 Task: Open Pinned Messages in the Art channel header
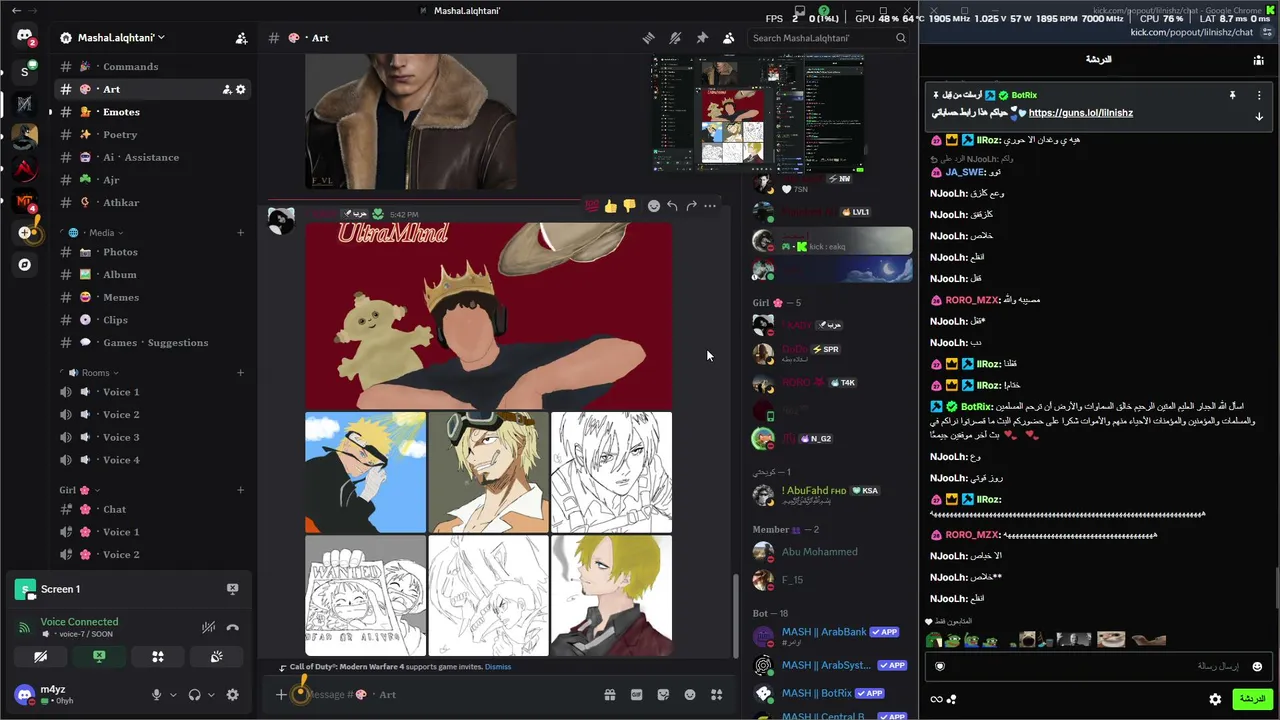(x=702, y=38)
